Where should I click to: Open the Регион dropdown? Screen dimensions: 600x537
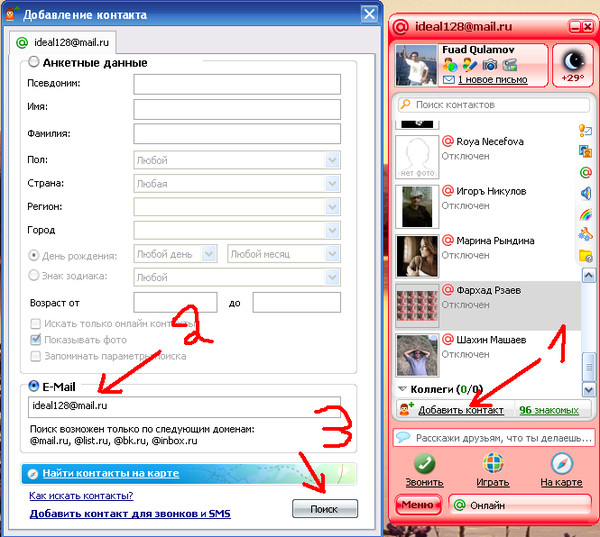(237, 207)
